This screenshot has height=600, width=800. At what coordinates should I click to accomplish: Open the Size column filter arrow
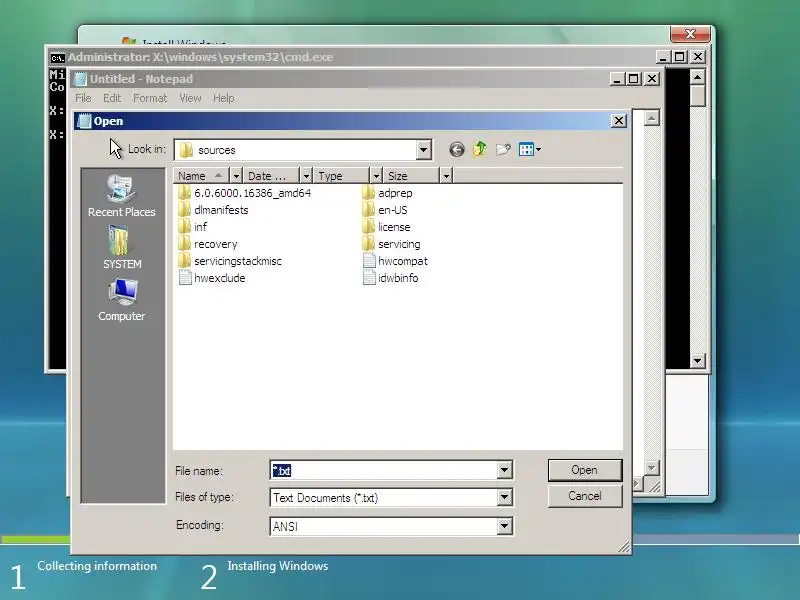[x=446, y=176]
